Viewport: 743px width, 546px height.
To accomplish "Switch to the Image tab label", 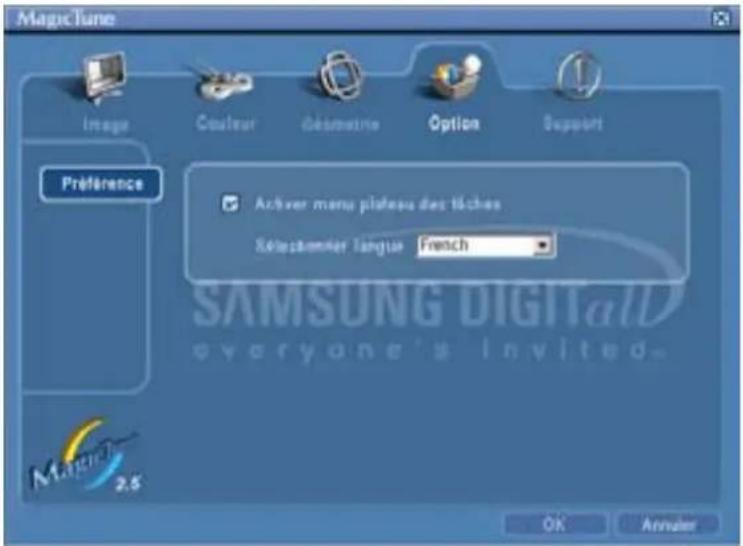I will click(x=106, y=124).
